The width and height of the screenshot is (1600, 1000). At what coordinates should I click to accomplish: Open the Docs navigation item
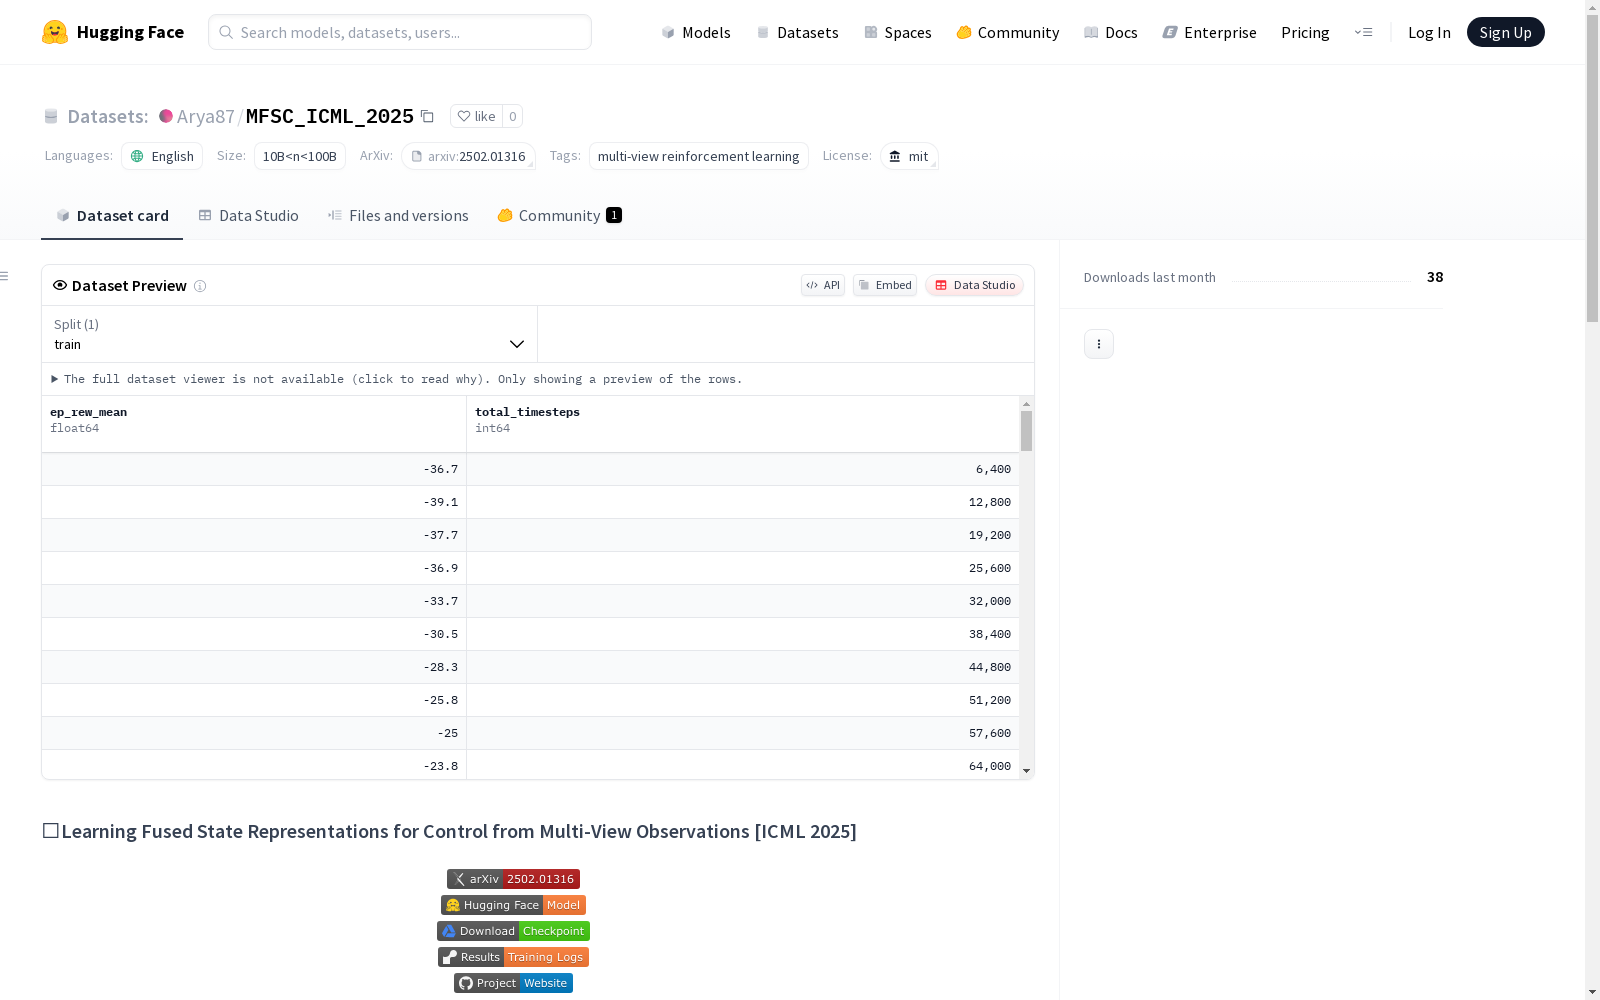tap(1111, 32)
